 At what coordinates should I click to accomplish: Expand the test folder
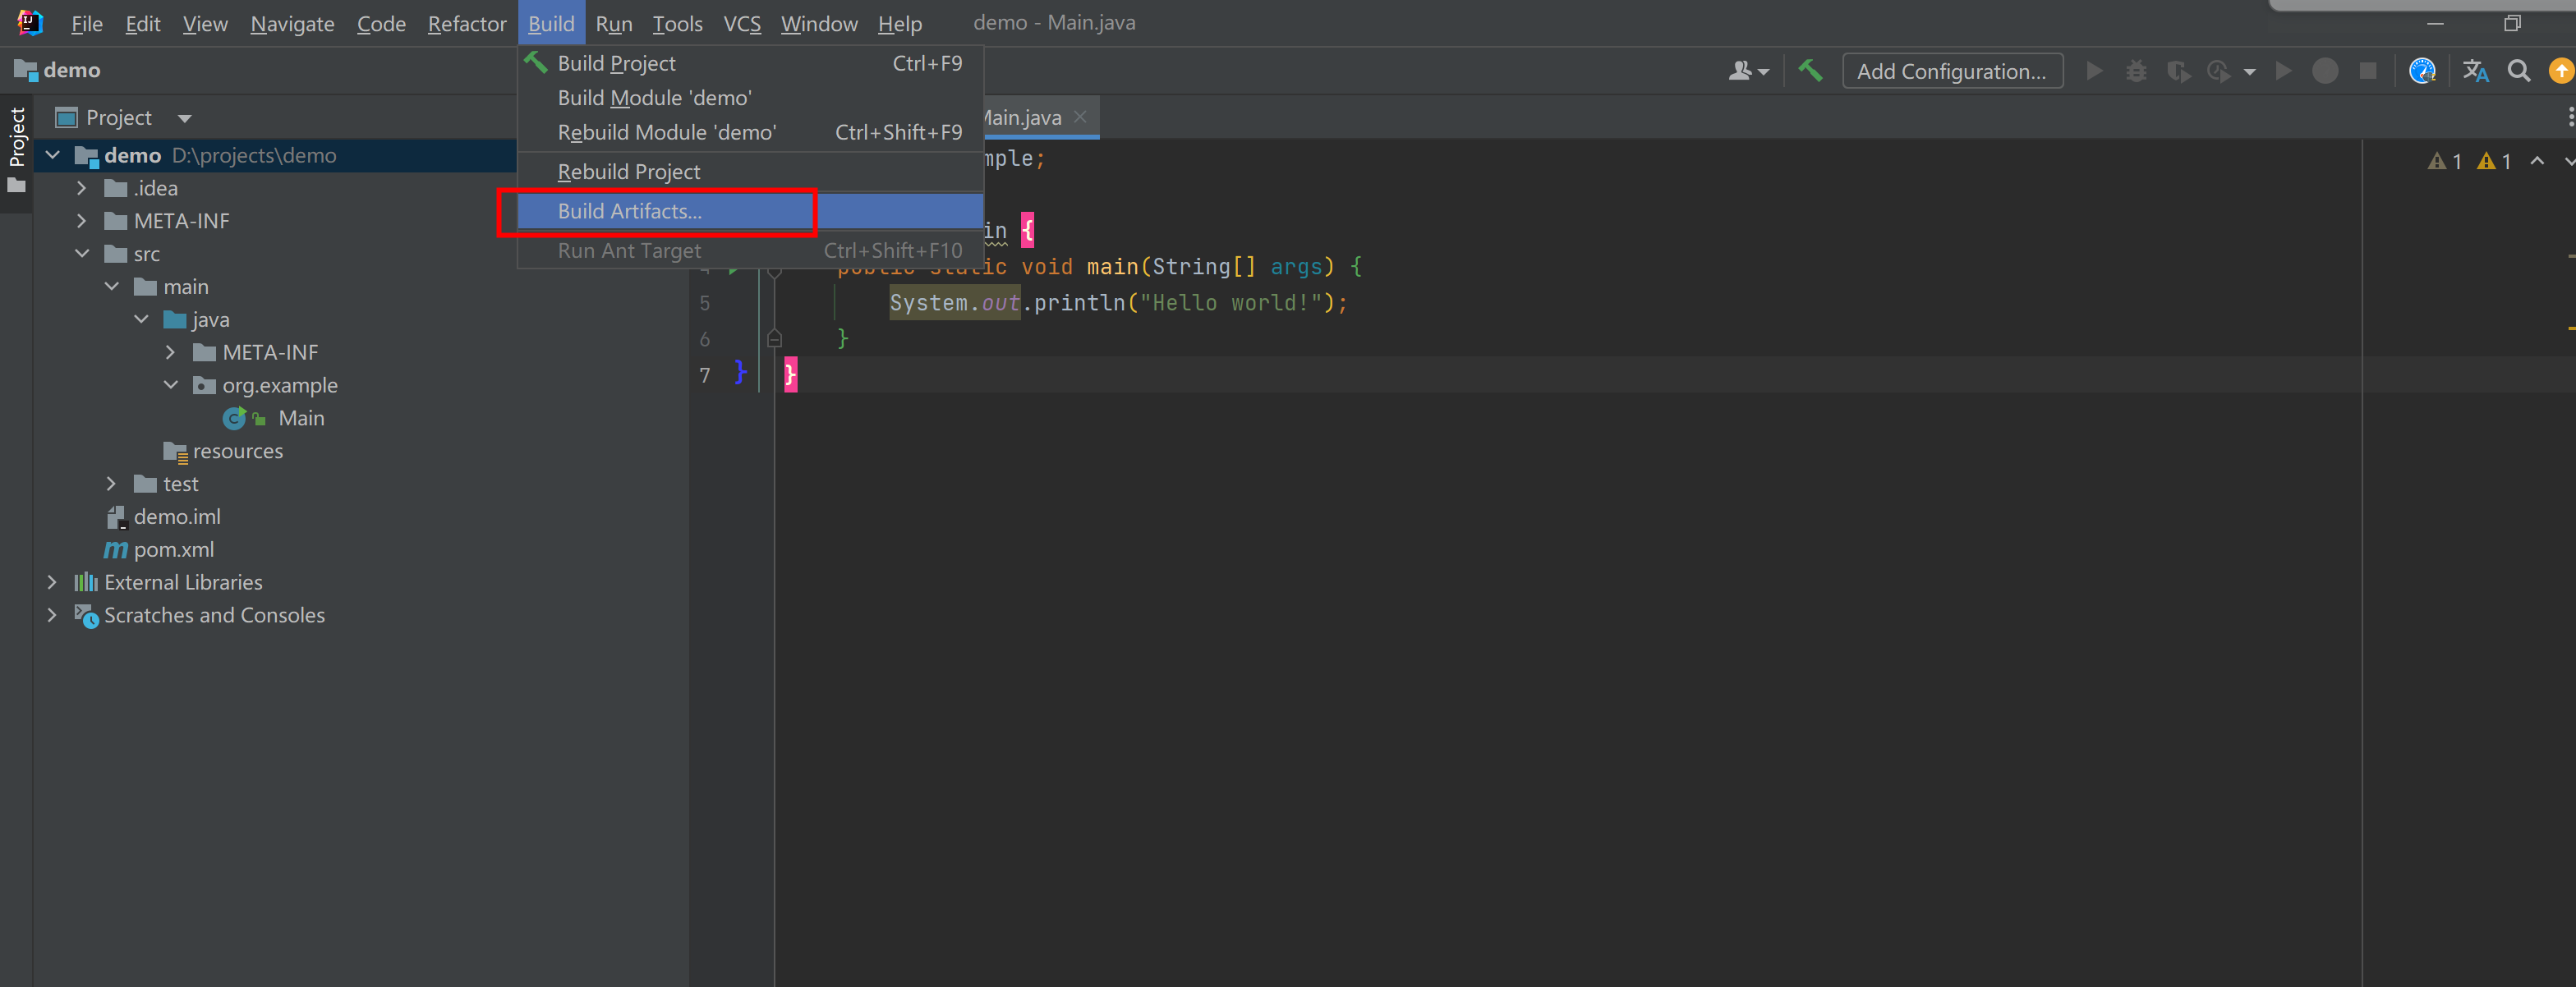112,484
